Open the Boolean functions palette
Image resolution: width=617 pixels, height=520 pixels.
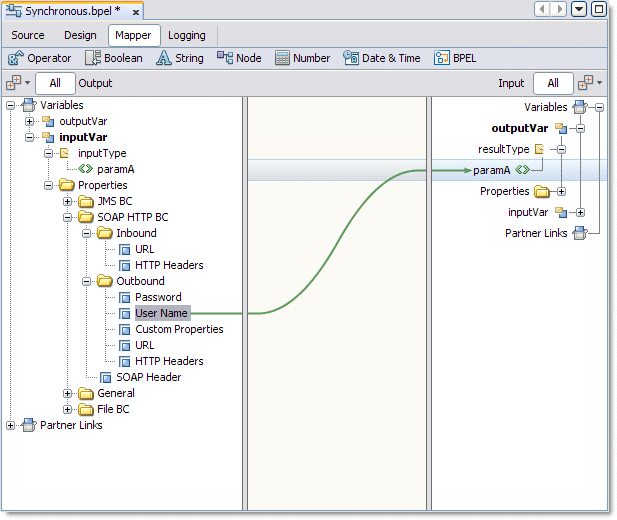click(x=114, y=58)
